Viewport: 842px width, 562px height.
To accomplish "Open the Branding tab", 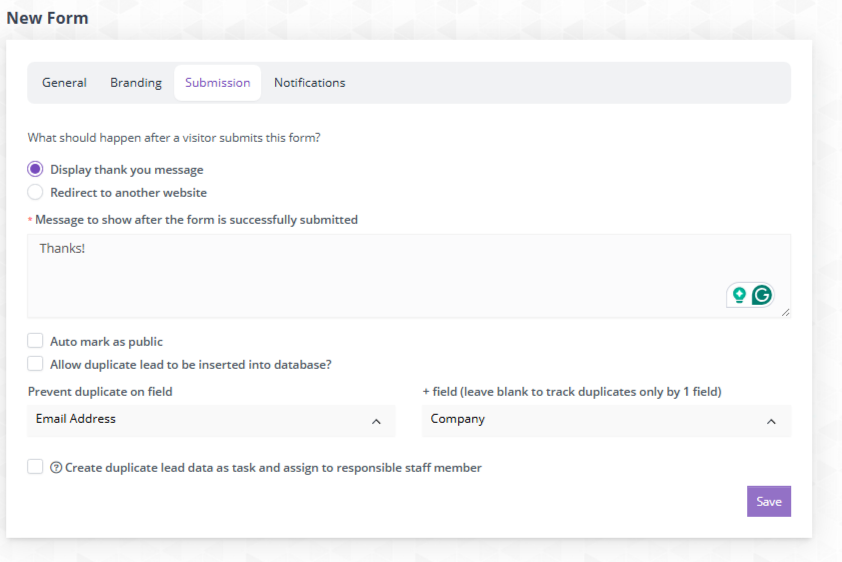I will tap(136, 83).
